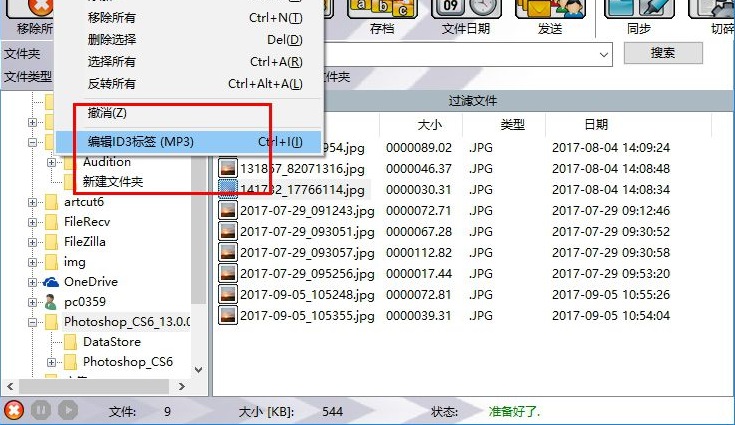The height and width of the screenshot is (425, 735).
Task: Expand the FileRecv folder node
Action: [32, 222]
